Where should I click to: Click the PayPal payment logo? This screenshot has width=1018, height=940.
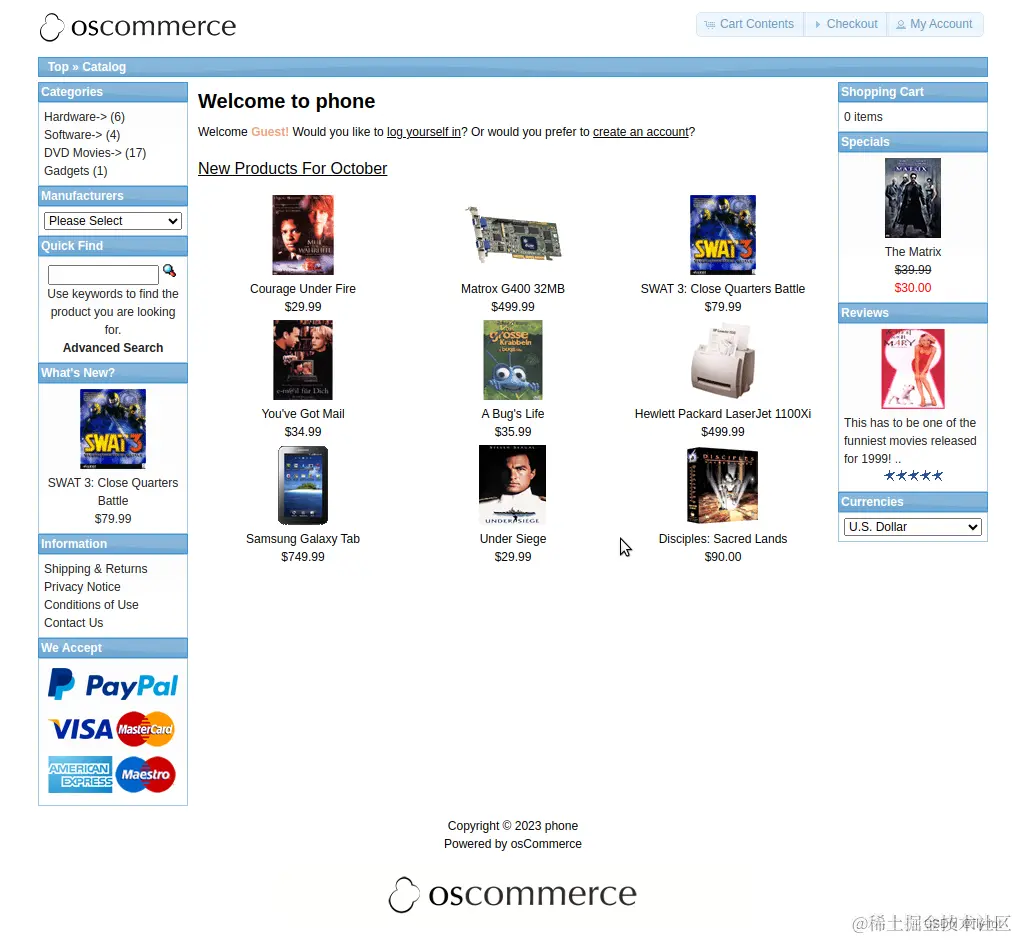[x=113, y=685]
